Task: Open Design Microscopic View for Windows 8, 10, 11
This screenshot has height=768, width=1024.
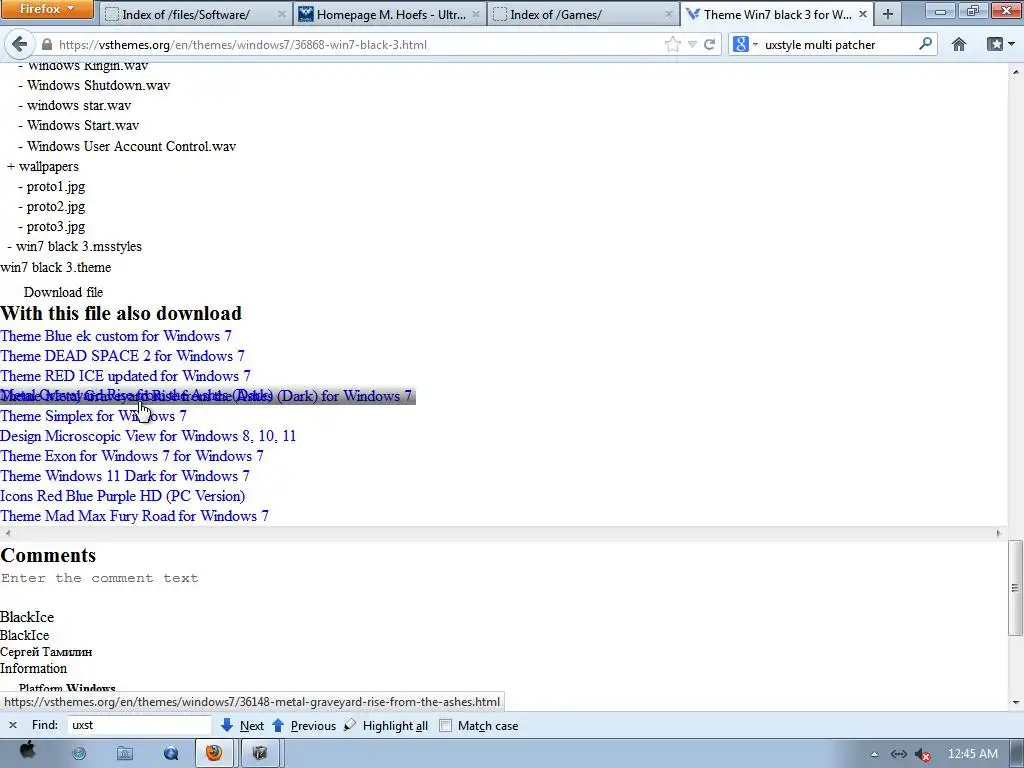Action: 148,436
